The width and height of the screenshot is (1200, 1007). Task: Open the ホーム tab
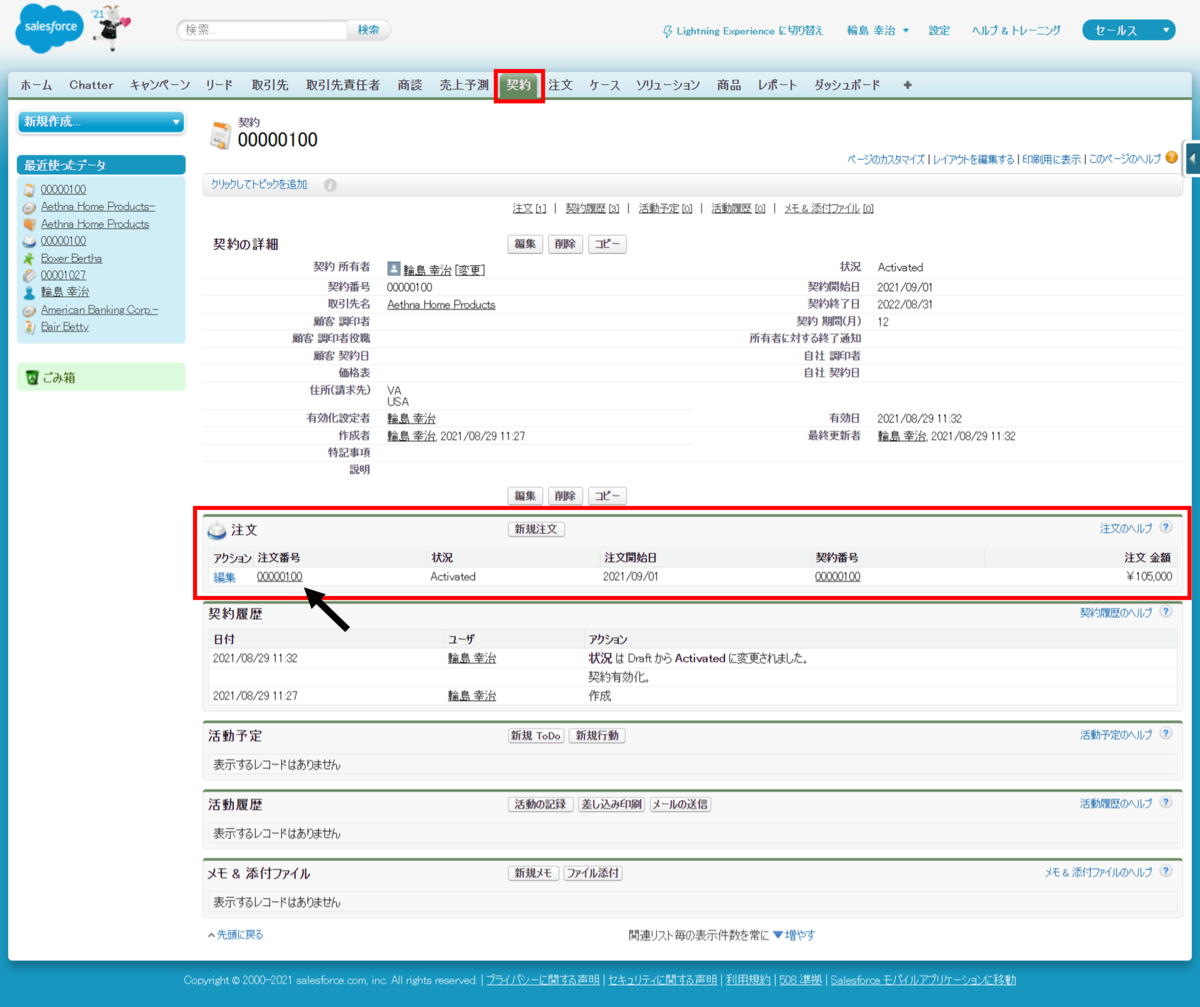[36, 86]
